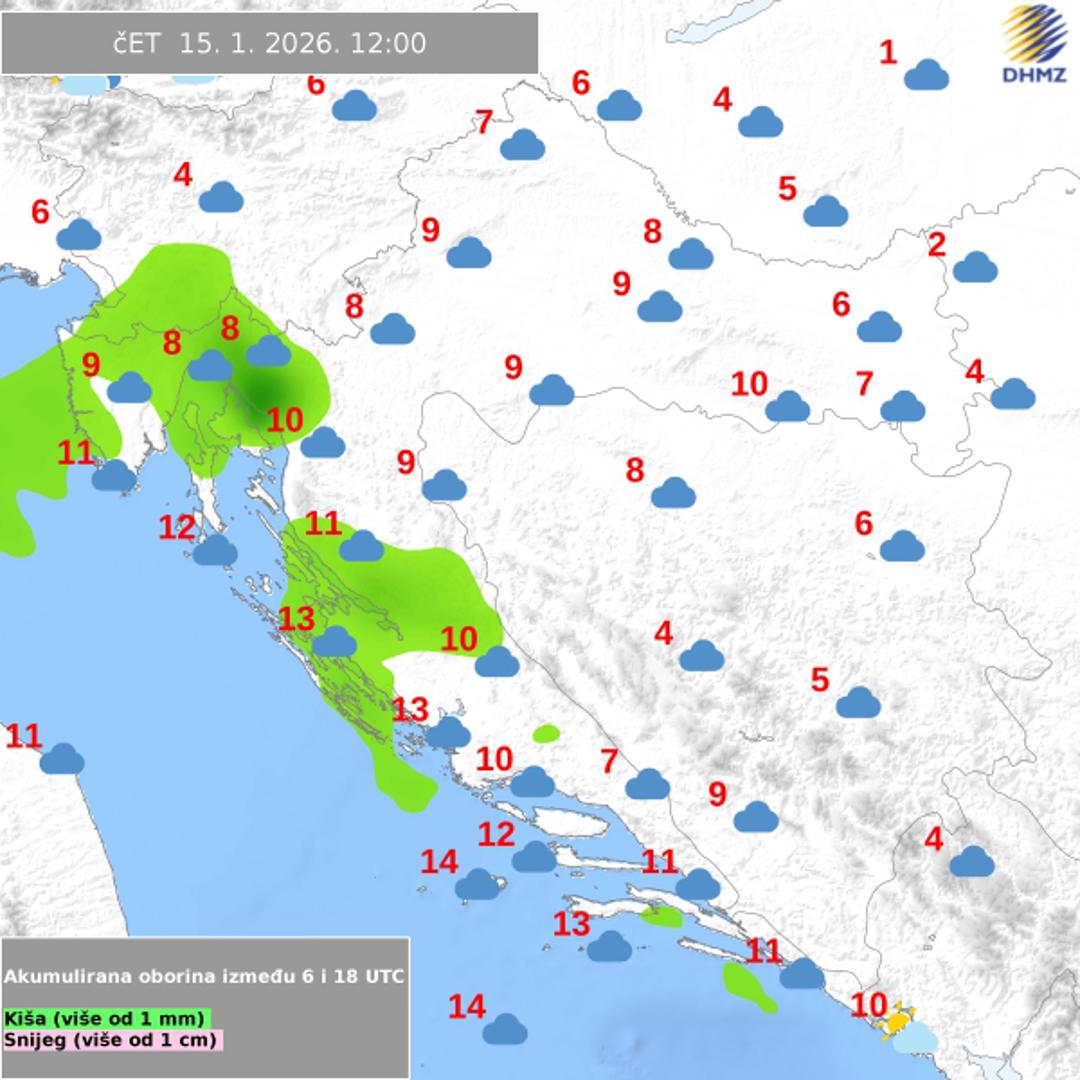Click the date header ČET 15. 1. 2026. 12:00
The image size is (1080, 1080).
(x=269, y=43)
